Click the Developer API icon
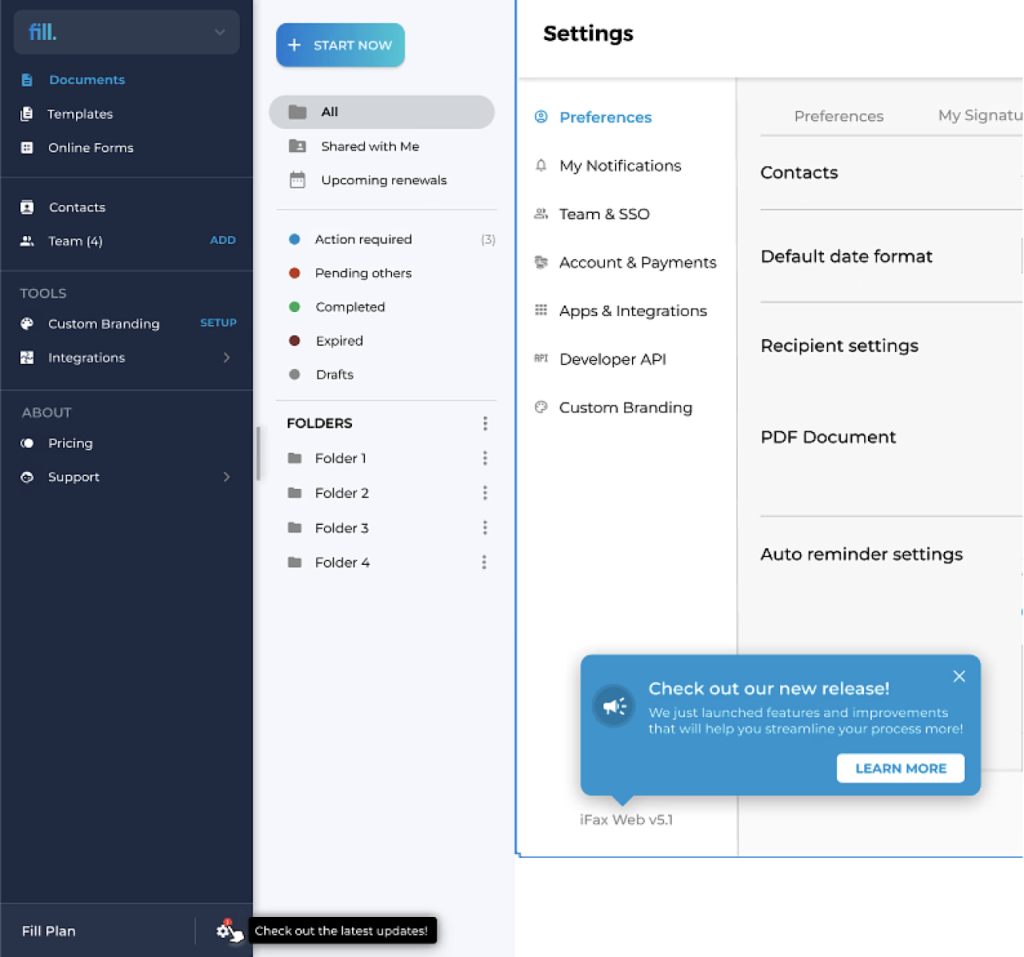The image size is (1024, 957). point(541,358)
